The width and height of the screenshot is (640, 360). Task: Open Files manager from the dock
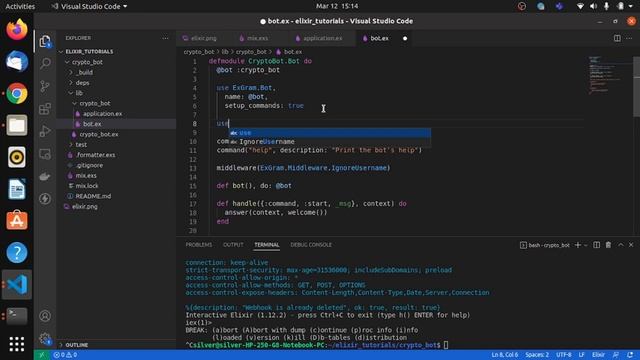point(17,125)
